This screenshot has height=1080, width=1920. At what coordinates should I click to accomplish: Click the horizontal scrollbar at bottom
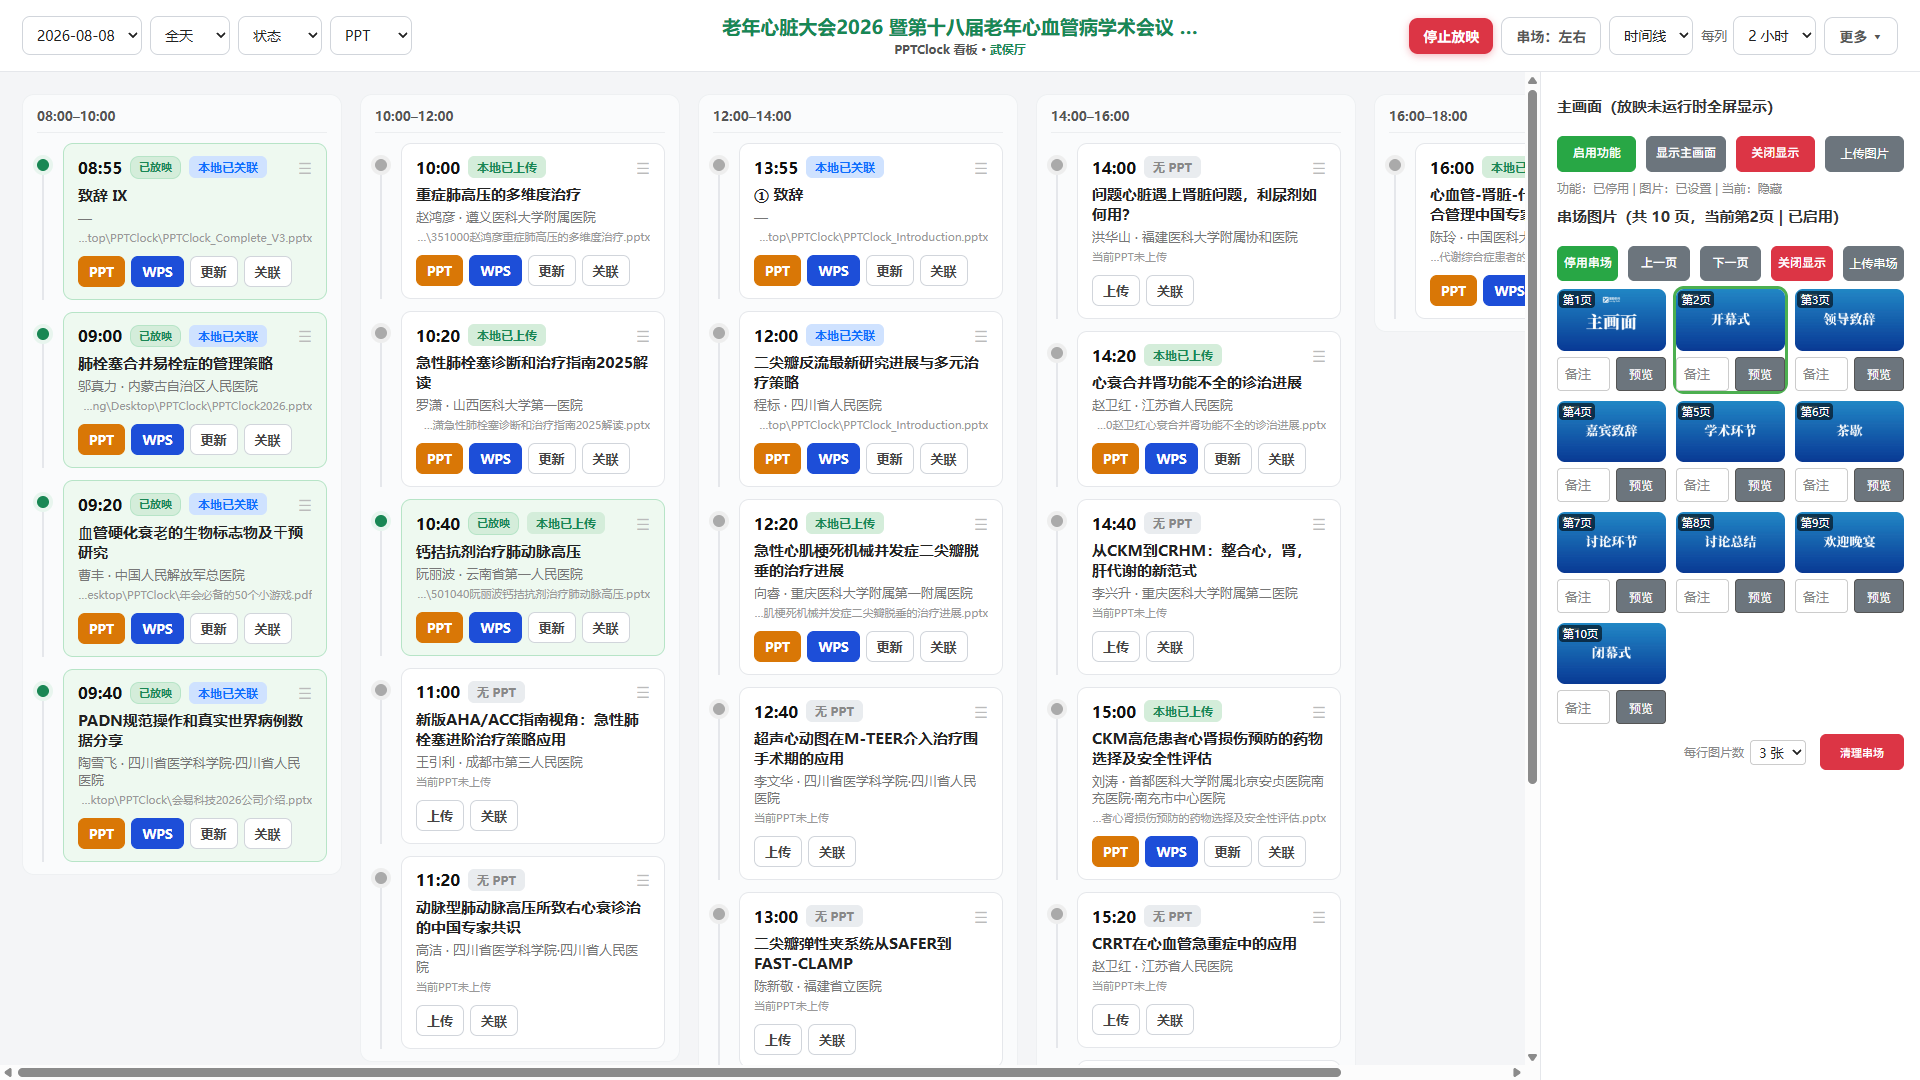pyautogui.click(x=679, y=1073)
